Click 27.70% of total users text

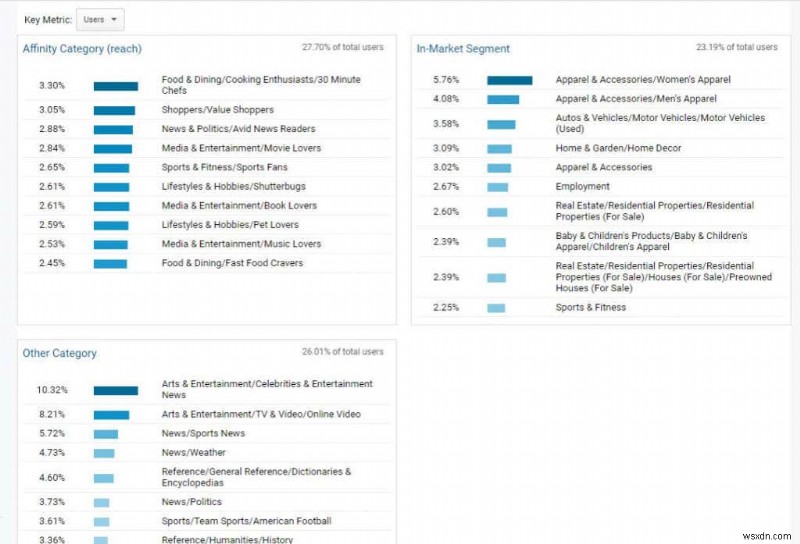coord(342,47)
